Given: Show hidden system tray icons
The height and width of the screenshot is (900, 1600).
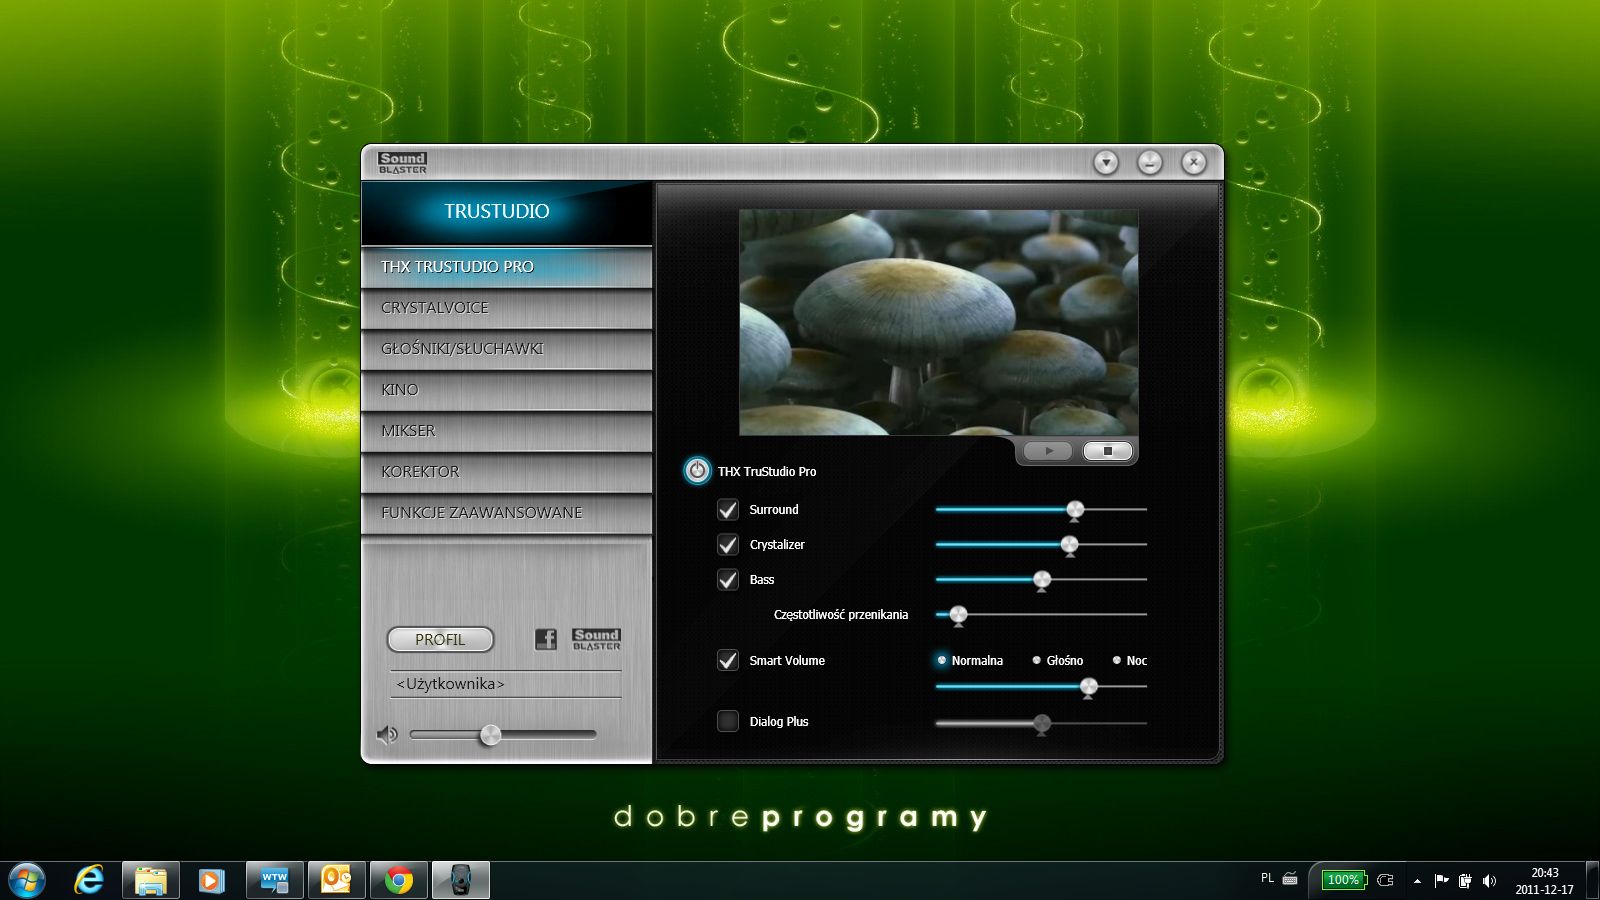Looking at the screenshot, I should click(x=1417, y=881).
